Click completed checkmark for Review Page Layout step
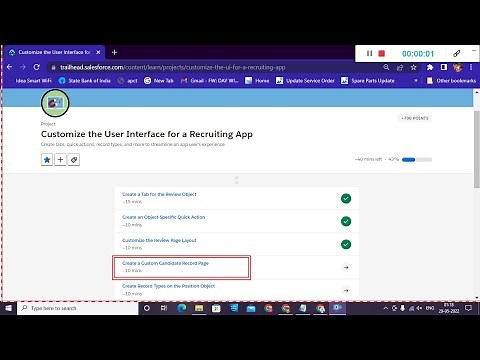This screenshot has height=360, width=480. (346, 244)
